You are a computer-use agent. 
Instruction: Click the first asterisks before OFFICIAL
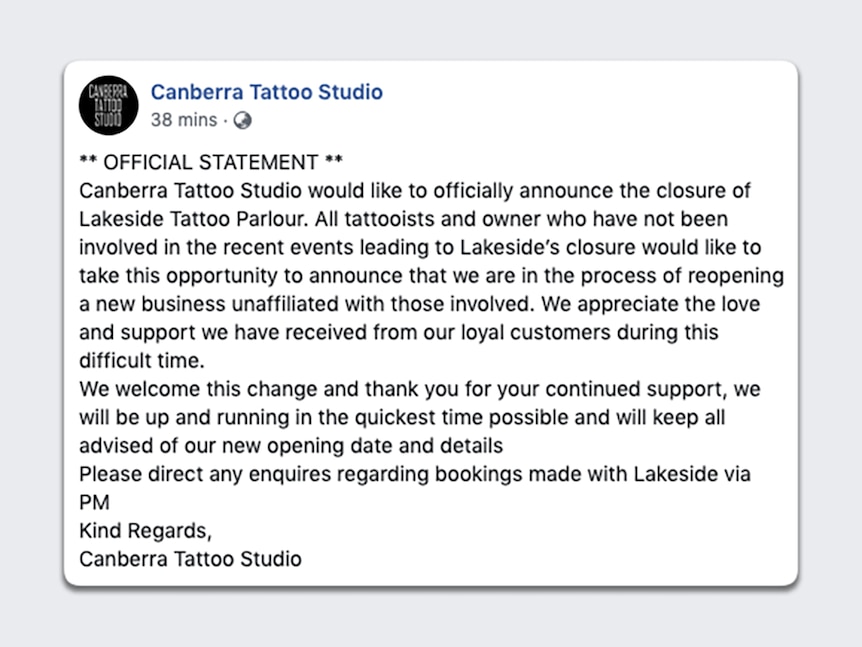coord(88,161)
